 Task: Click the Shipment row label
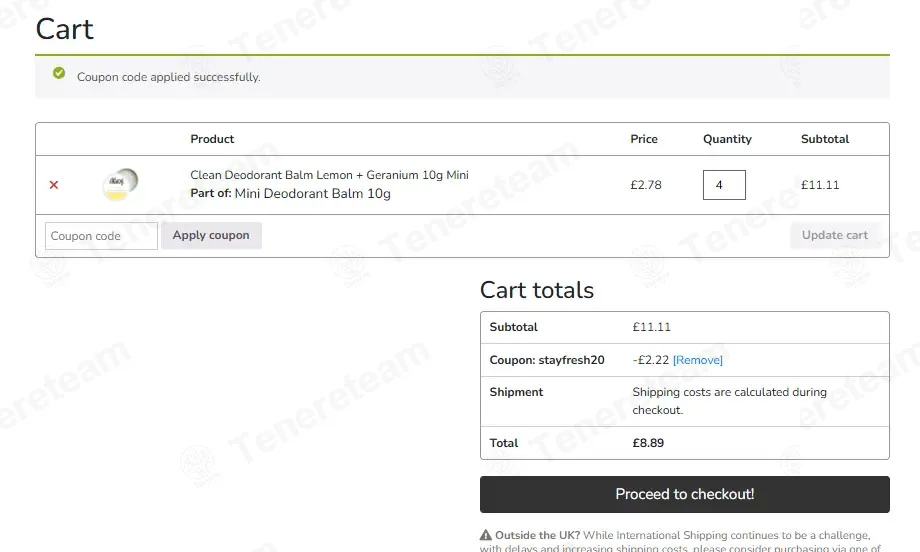click(x=516, y=392)
